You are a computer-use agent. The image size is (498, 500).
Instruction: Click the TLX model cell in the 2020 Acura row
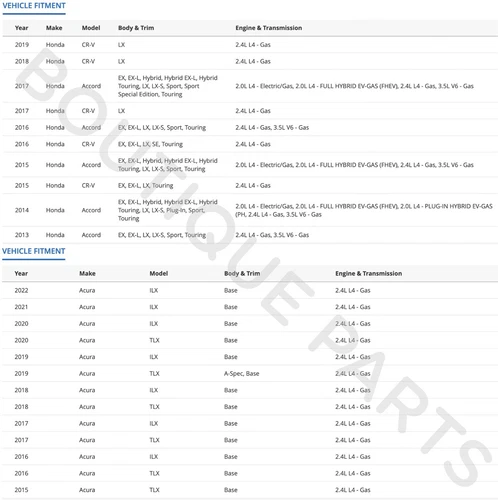154,340
